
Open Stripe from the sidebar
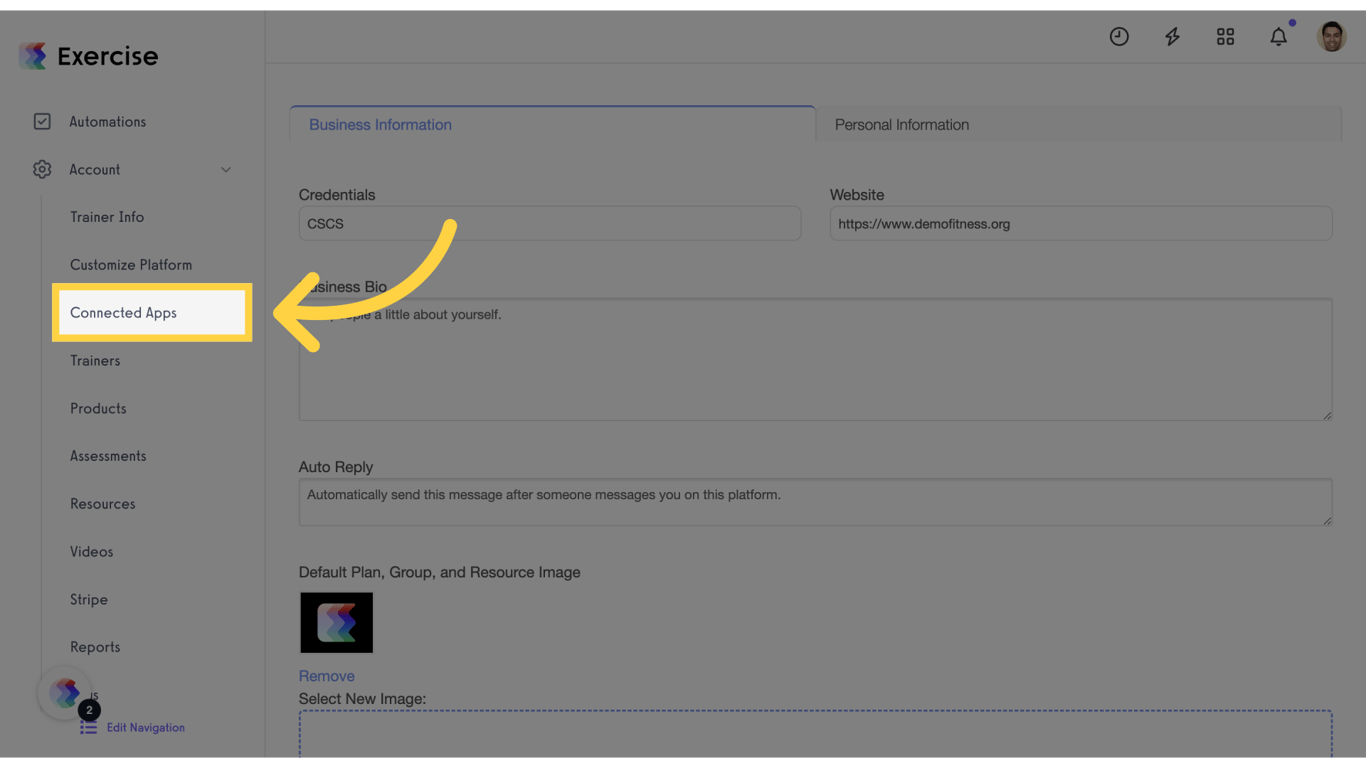(88, 599)
